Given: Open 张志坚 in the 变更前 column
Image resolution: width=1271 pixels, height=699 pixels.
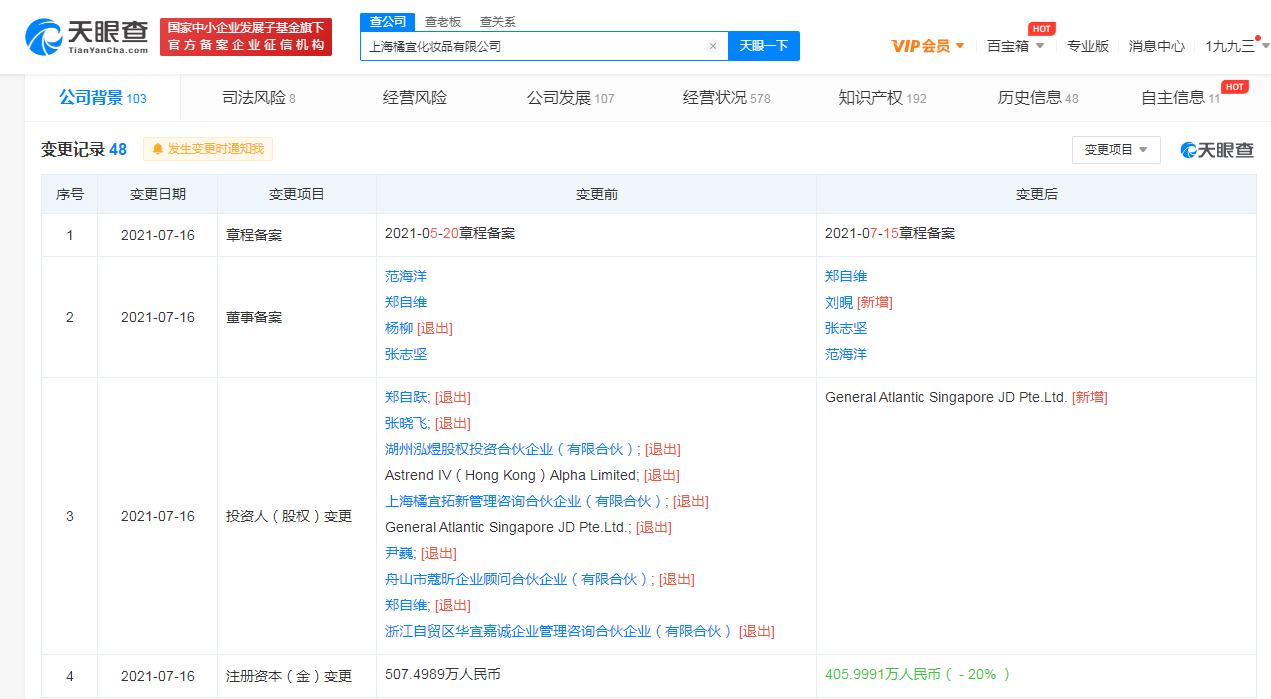Looking at the screenshot, I should coord(406,354).
